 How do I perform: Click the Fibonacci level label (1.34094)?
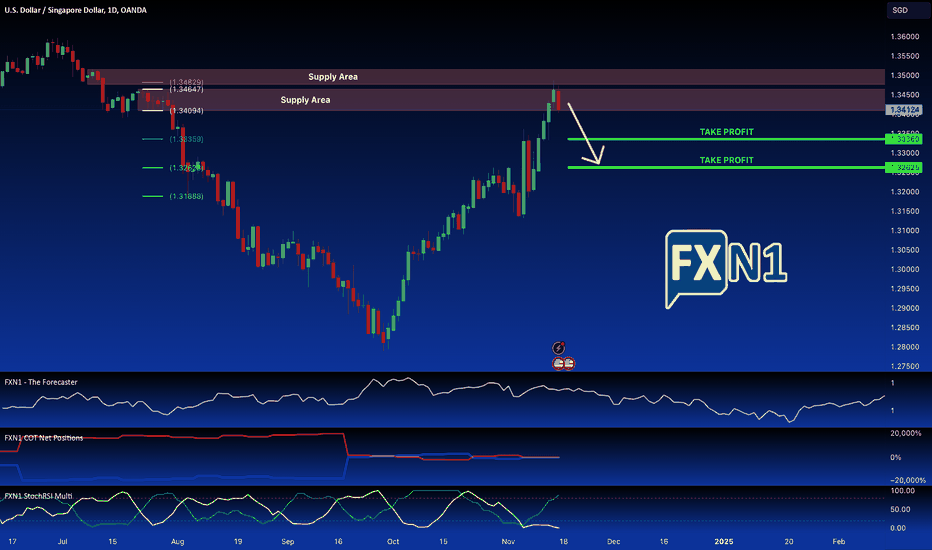(x=187, y=111)
